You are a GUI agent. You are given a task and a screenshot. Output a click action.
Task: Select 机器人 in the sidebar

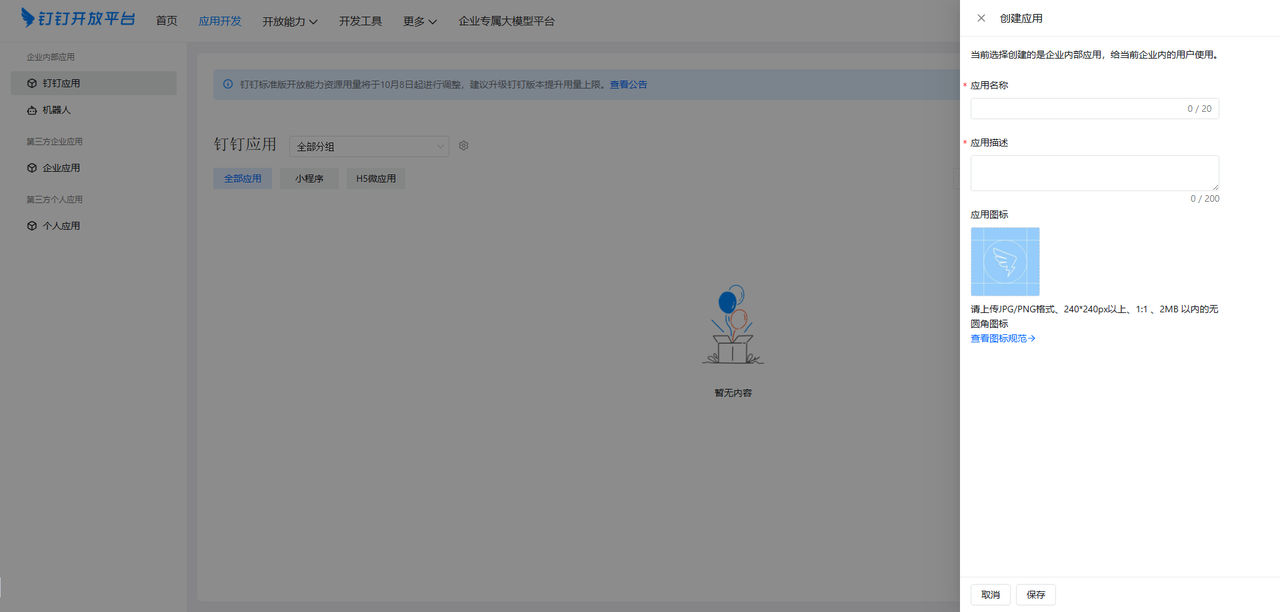tap(94, 110)
